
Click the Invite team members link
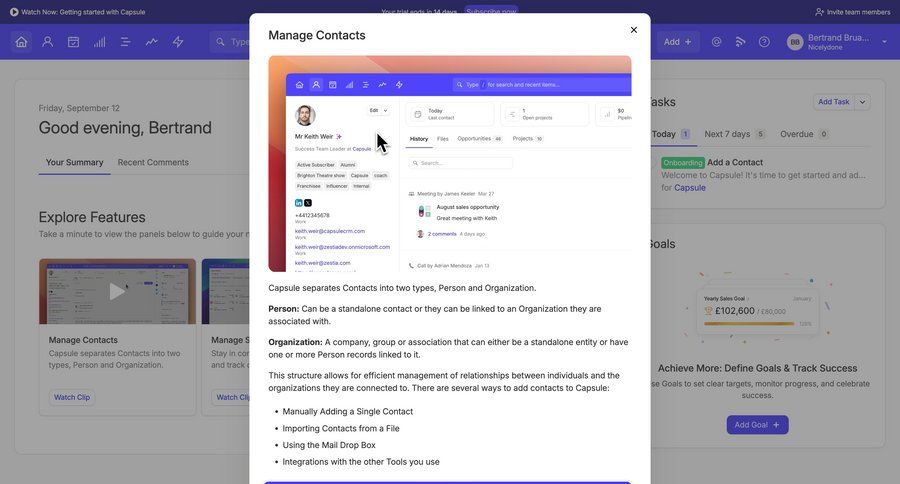(x=852, y=12)
